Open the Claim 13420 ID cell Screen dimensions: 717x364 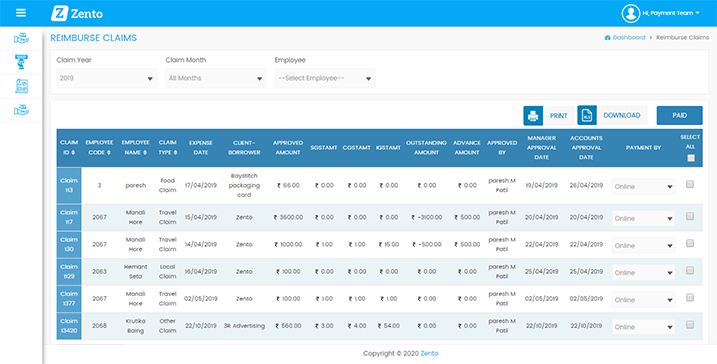[x=69, y=326]
